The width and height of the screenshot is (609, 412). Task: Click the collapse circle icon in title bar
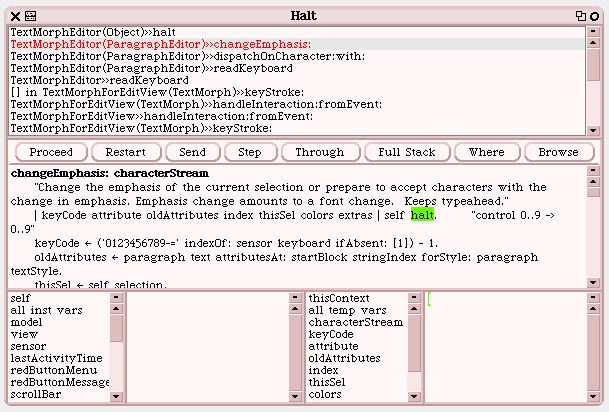(594, 16)
